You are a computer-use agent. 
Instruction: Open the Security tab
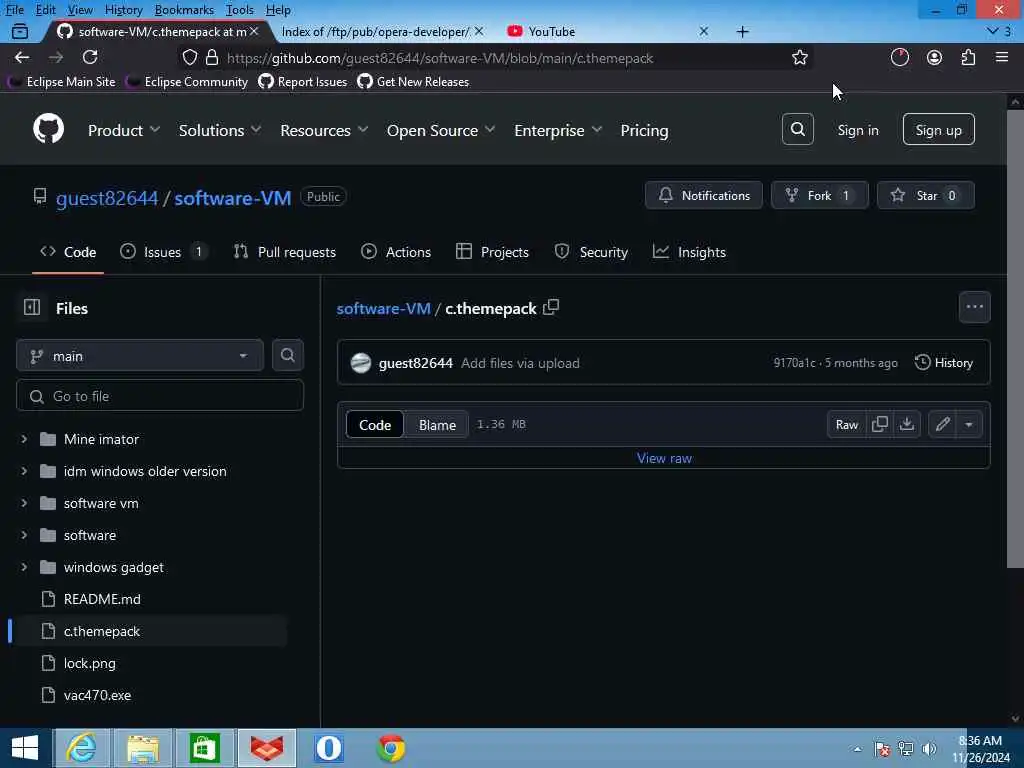591,251
